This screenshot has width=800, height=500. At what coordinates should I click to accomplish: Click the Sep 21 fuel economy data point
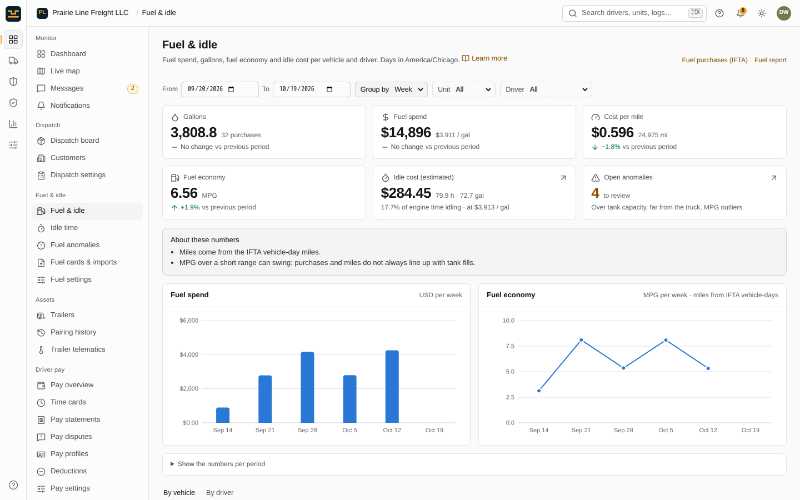coord(581,340)
